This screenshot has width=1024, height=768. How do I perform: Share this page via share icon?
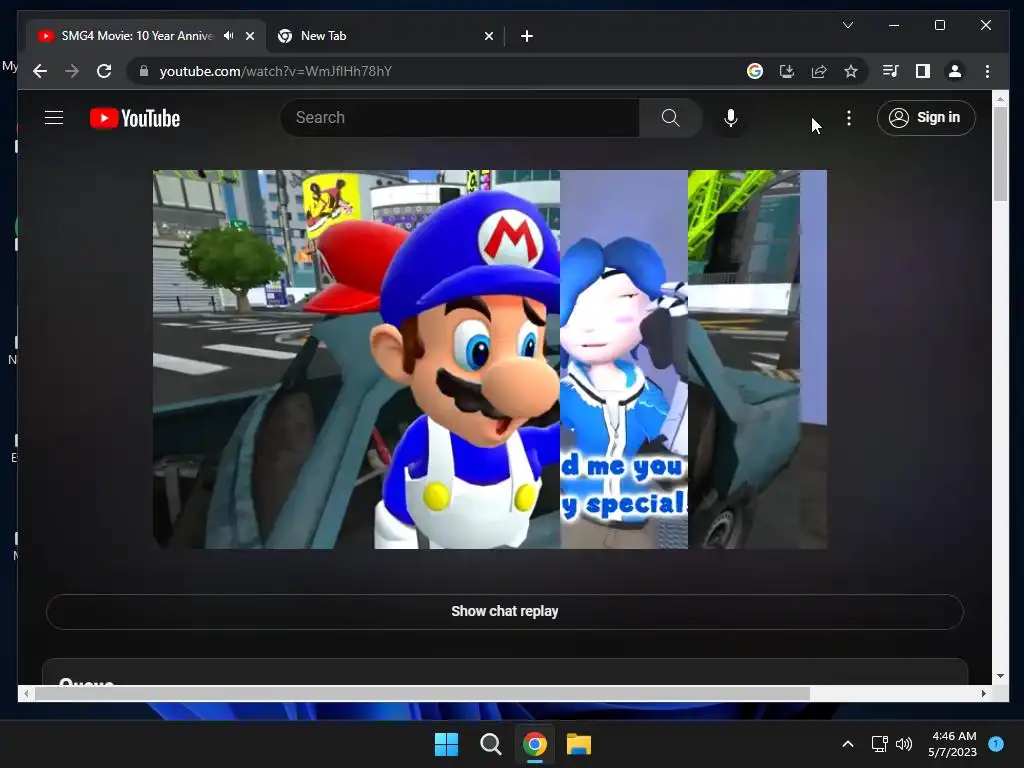pyautogui.click(x=819, y=71)
